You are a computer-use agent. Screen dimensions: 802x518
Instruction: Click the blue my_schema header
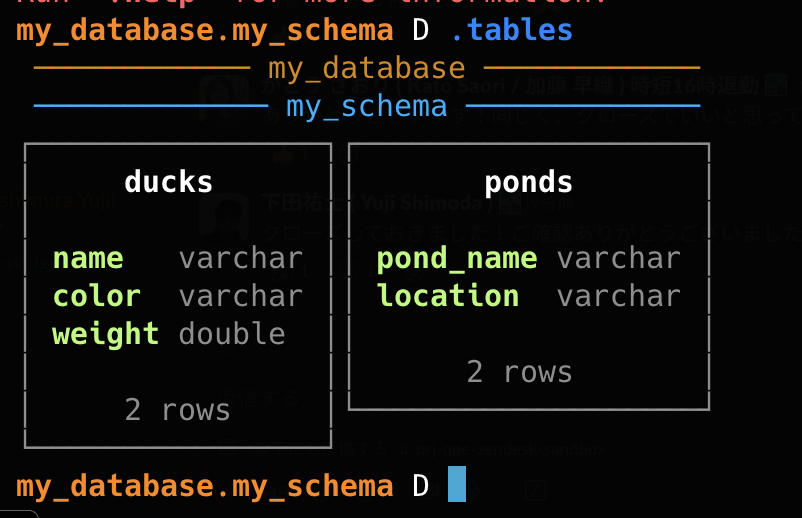tap(366, 105)
